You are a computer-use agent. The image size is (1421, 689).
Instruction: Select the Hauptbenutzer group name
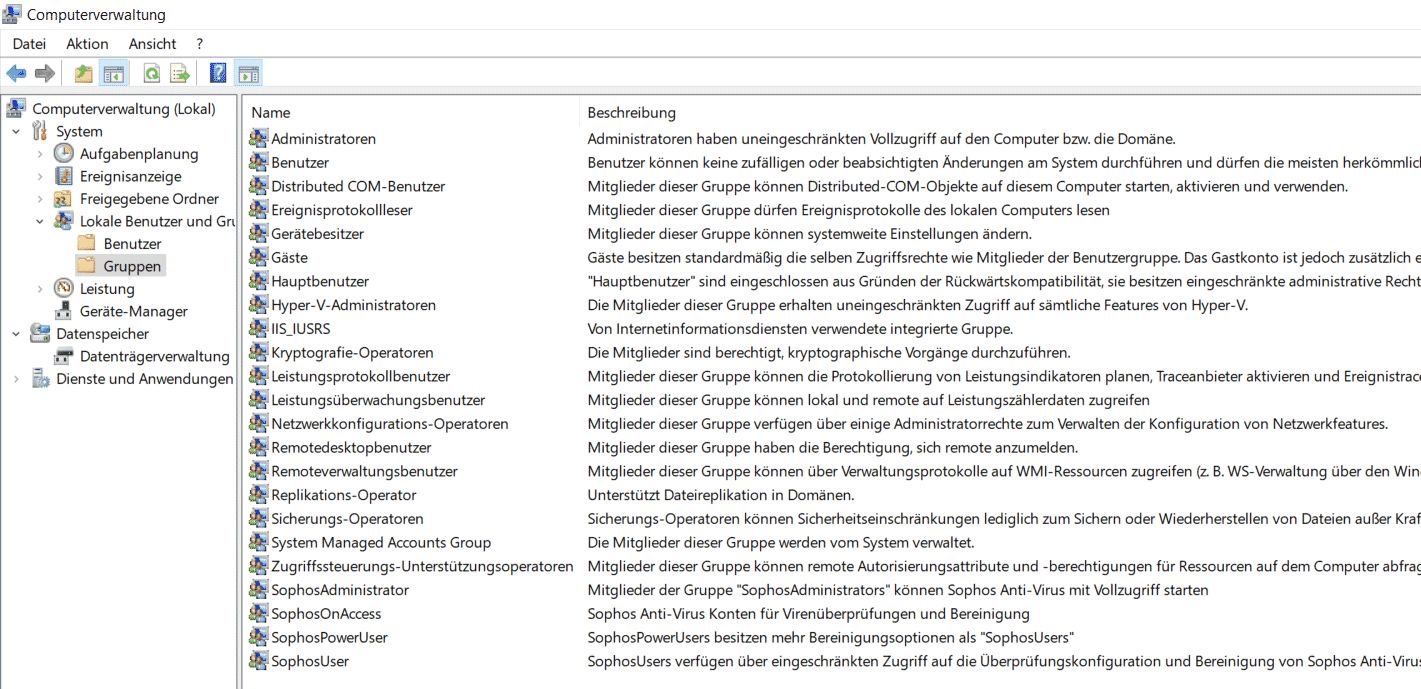pyautogui.click(x=320, y=281)
